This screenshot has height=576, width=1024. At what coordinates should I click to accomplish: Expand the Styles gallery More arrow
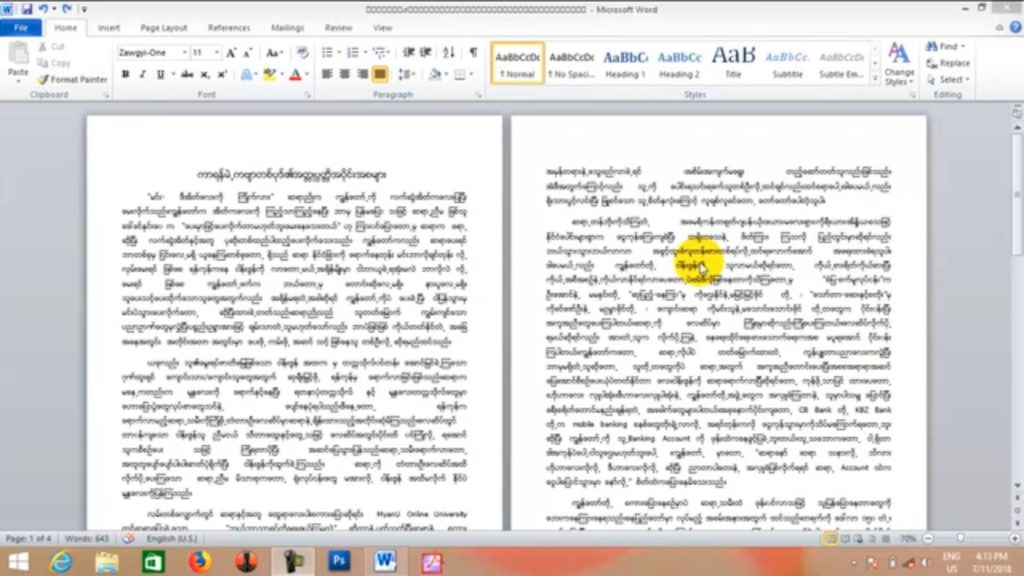(x=875, y=78)
